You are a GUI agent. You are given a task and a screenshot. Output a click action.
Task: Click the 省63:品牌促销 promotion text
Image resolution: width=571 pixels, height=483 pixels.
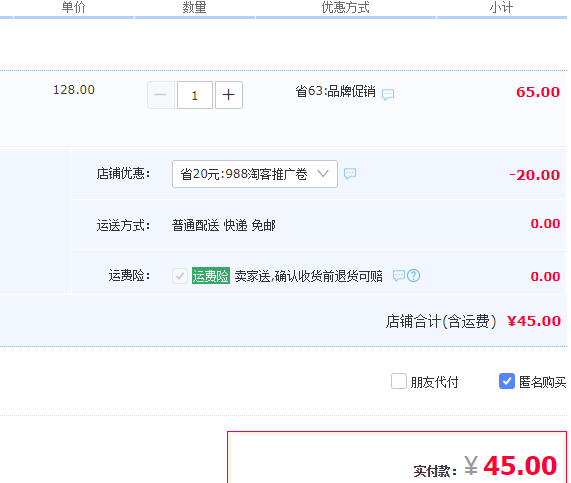click(335, 91)
